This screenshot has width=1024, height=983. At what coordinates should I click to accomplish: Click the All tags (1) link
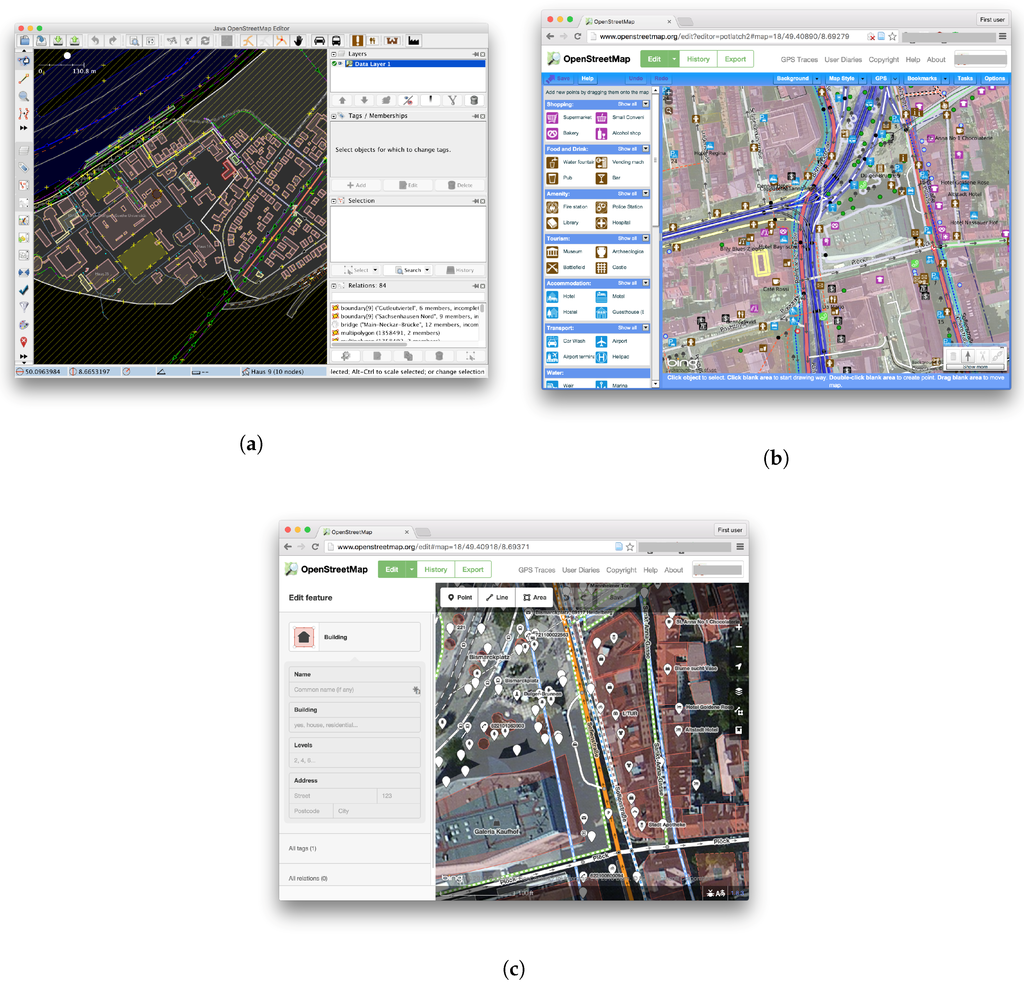pyautogui.click(x=302, y=848)
